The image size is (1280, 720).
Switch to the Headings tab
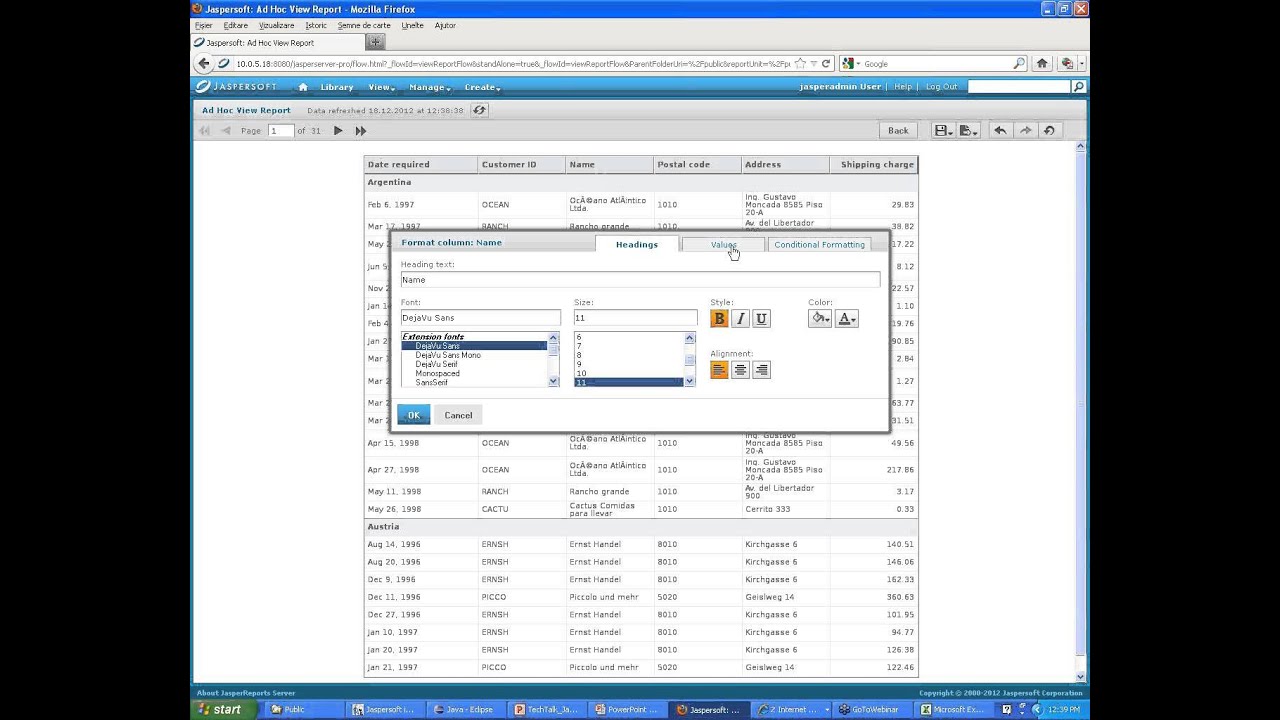[637, 244]
